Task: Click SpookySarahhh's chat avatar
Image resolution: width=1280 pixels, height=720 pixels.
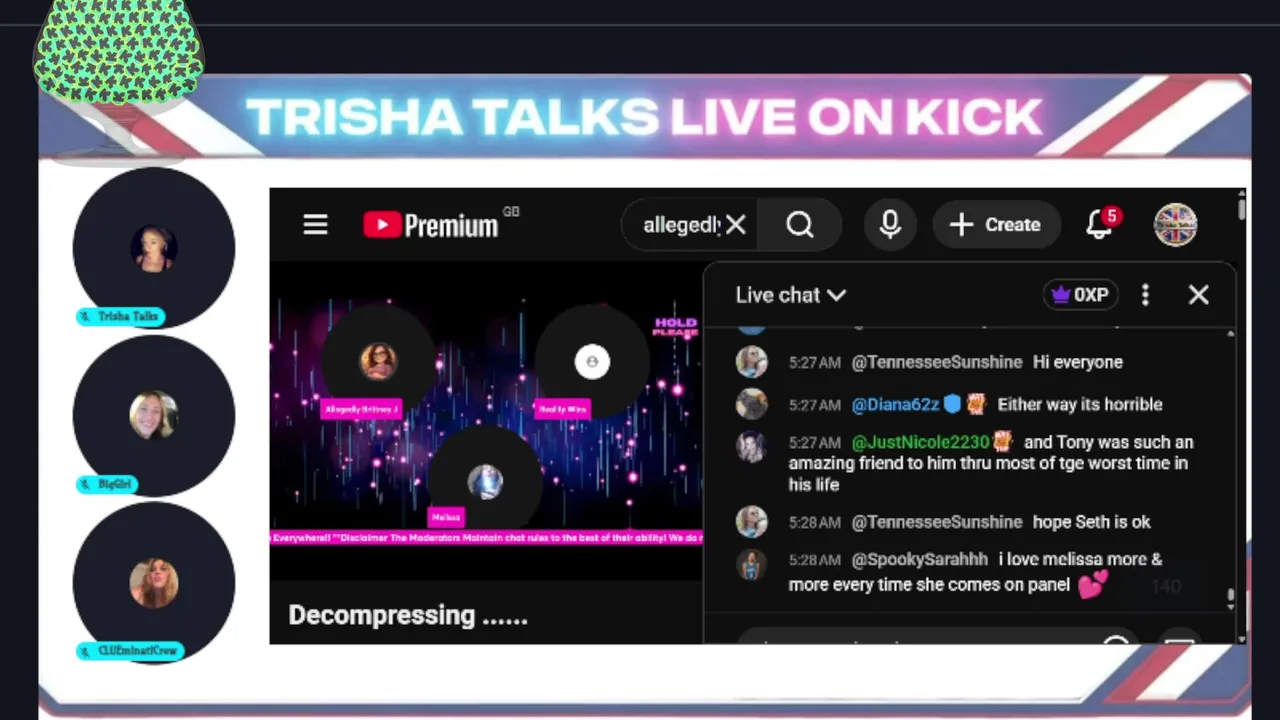Action: [751, 565]
